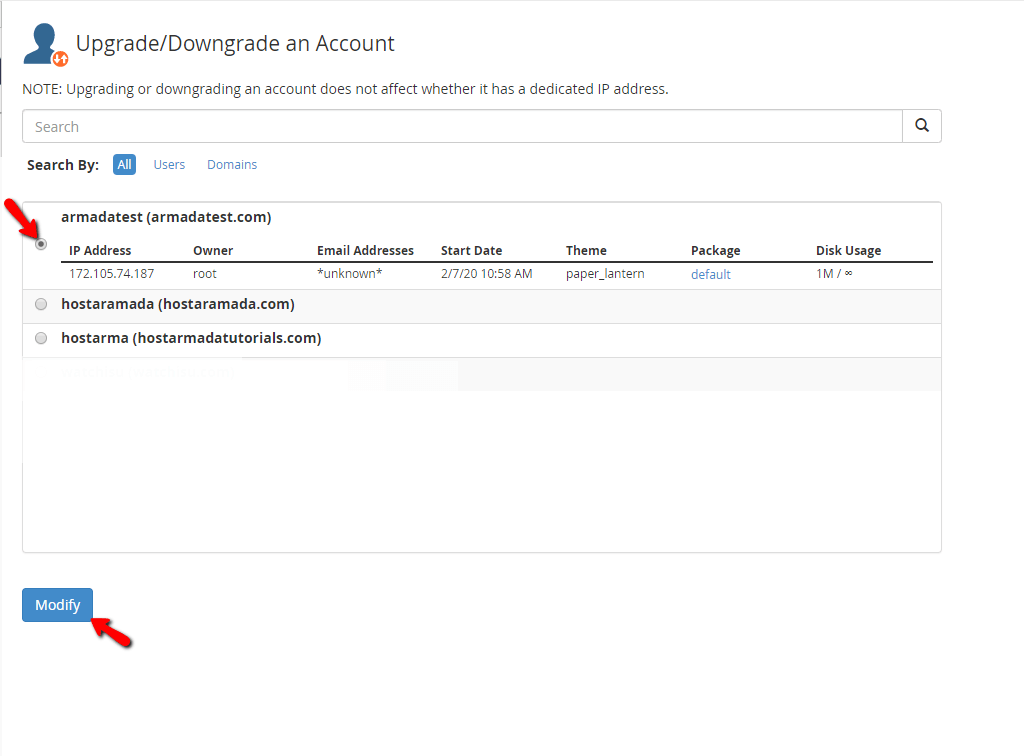1024x756 pixels.
Task: Click the Start Date column header
Action: (470, 250)
